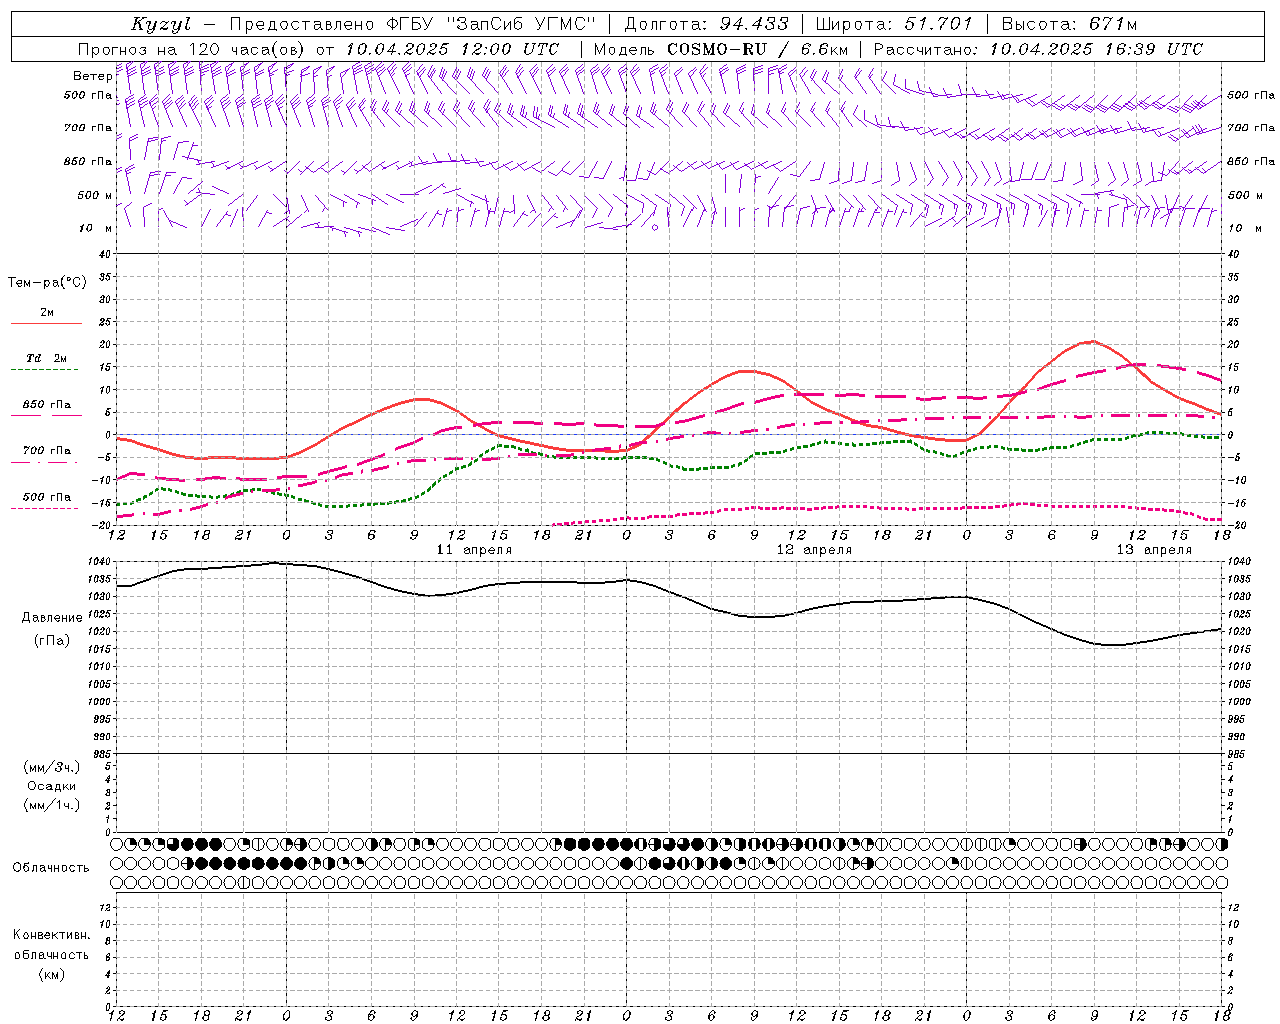
Task: Click the Долгота: 94.433 value
Action: 706,24
